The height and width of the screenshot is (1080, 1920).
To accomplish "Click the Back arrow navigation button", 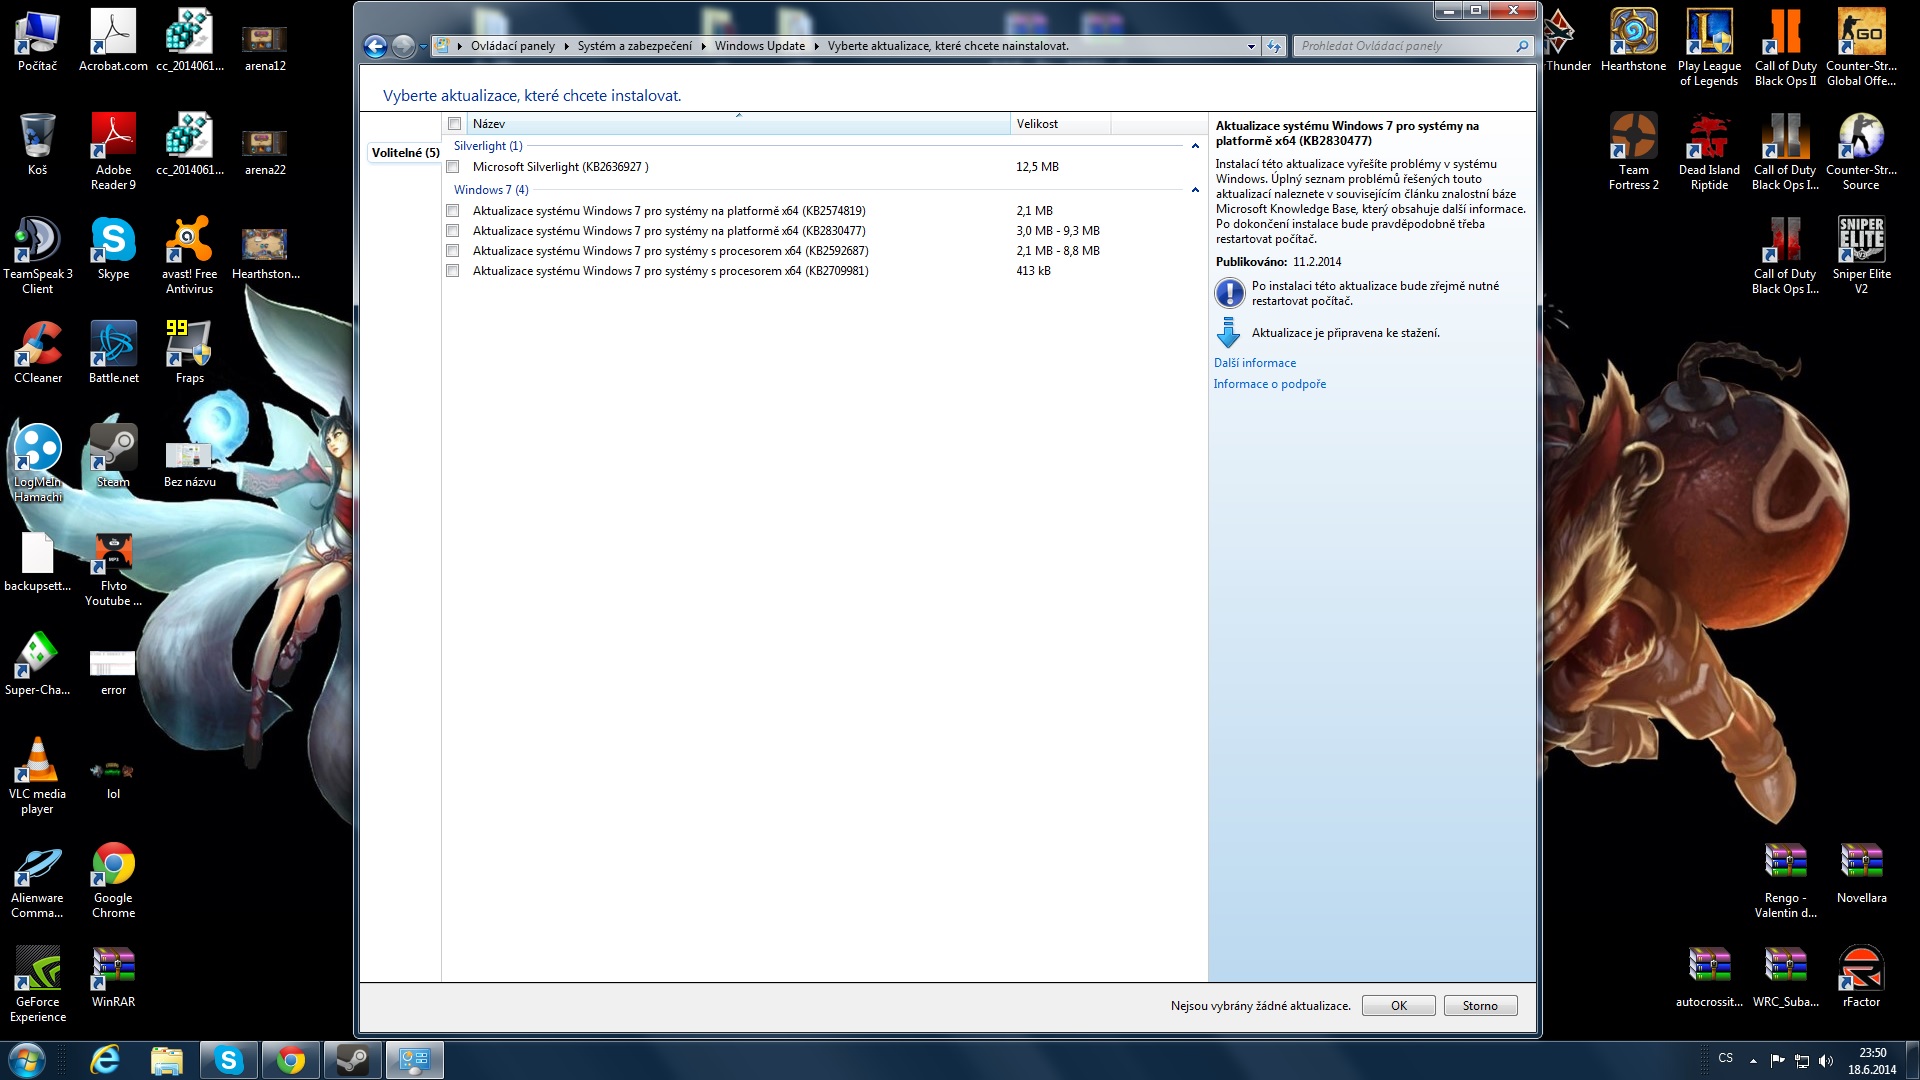I will click(x=375, y=46).
